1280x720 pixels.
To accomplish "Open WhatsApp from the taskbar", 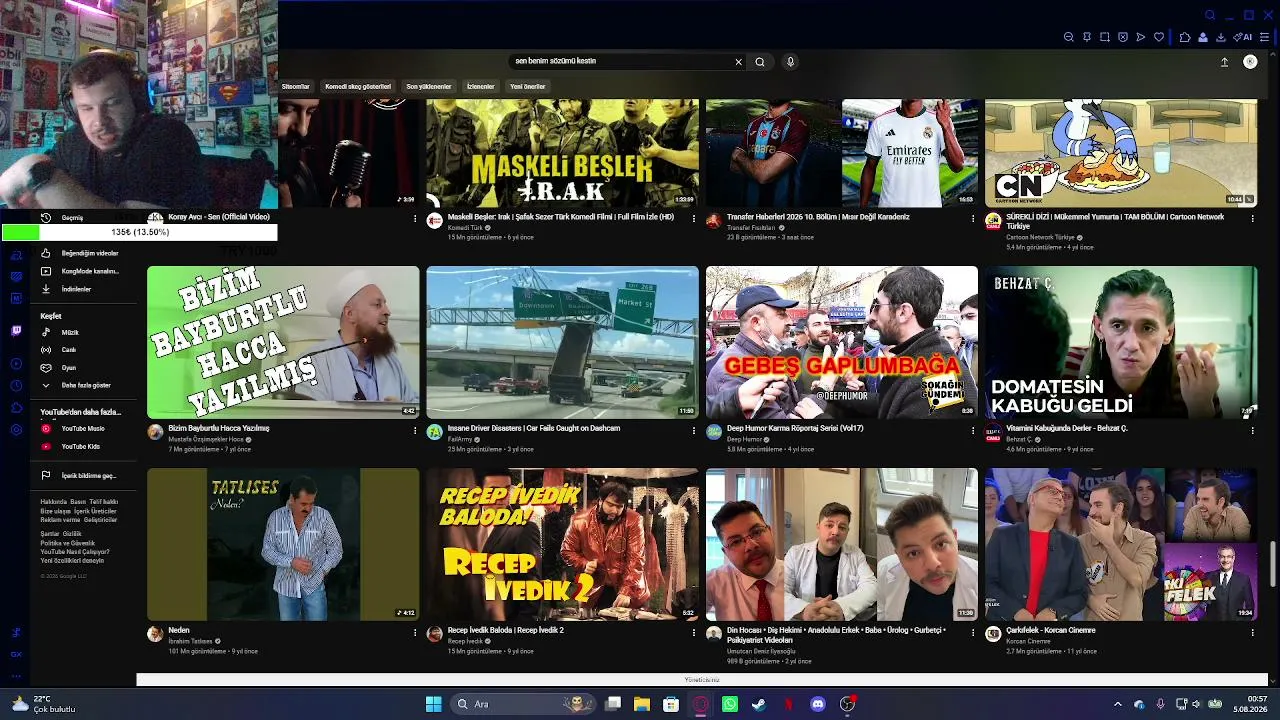I will (x=730, y=704).
